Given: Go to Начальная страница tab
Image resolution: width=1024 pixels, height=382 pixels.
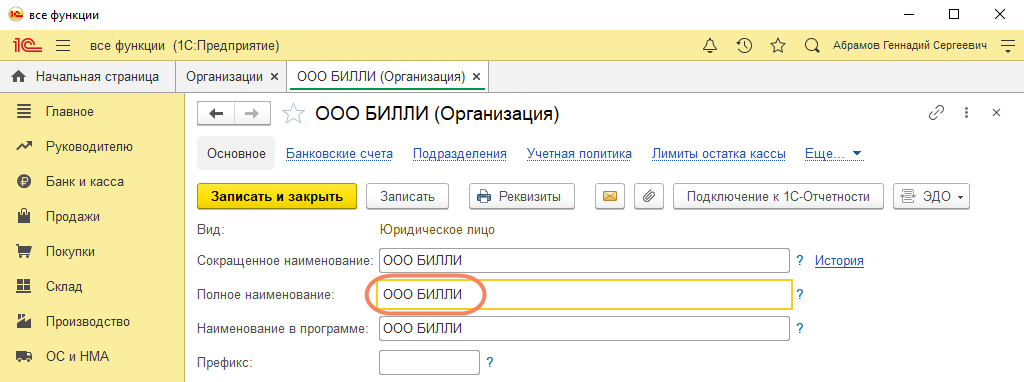Looking at the screenshot, I should pos(88,76).
